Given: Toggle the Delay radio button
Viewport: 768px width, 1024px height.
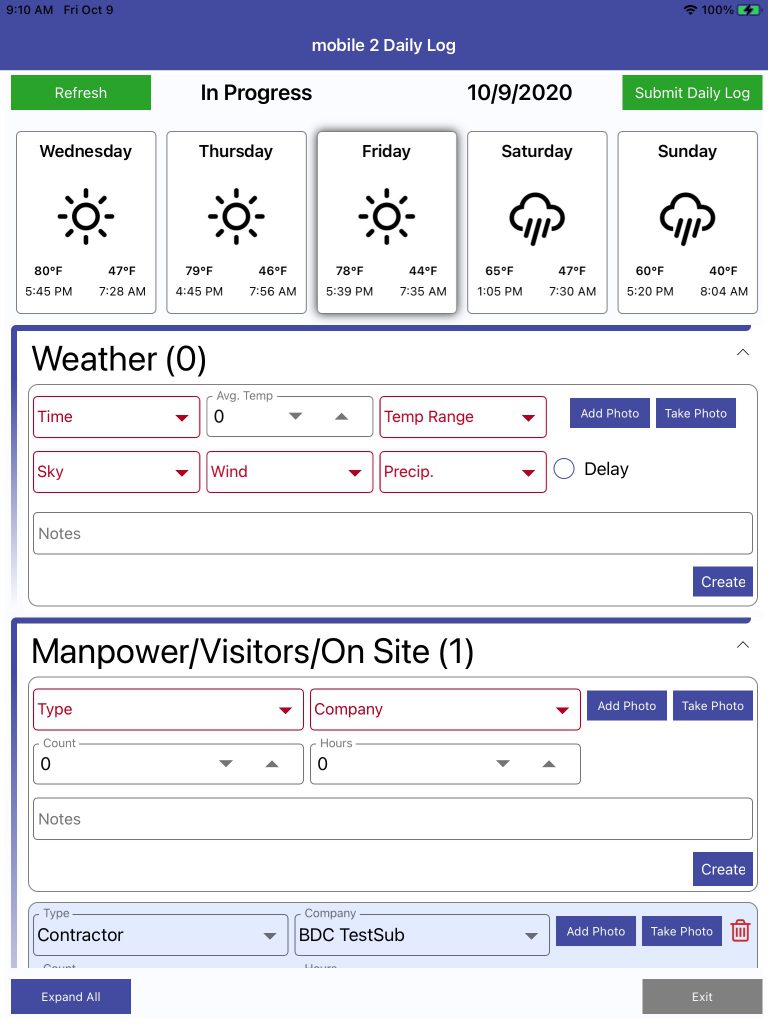Looking at the screenshot, I should (x=564, y=469).
